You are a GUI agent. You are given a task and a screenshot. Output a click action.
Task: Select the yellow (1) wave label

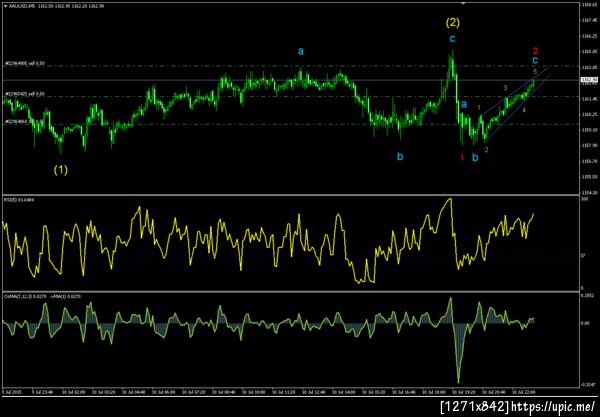(x=60, y=170)
